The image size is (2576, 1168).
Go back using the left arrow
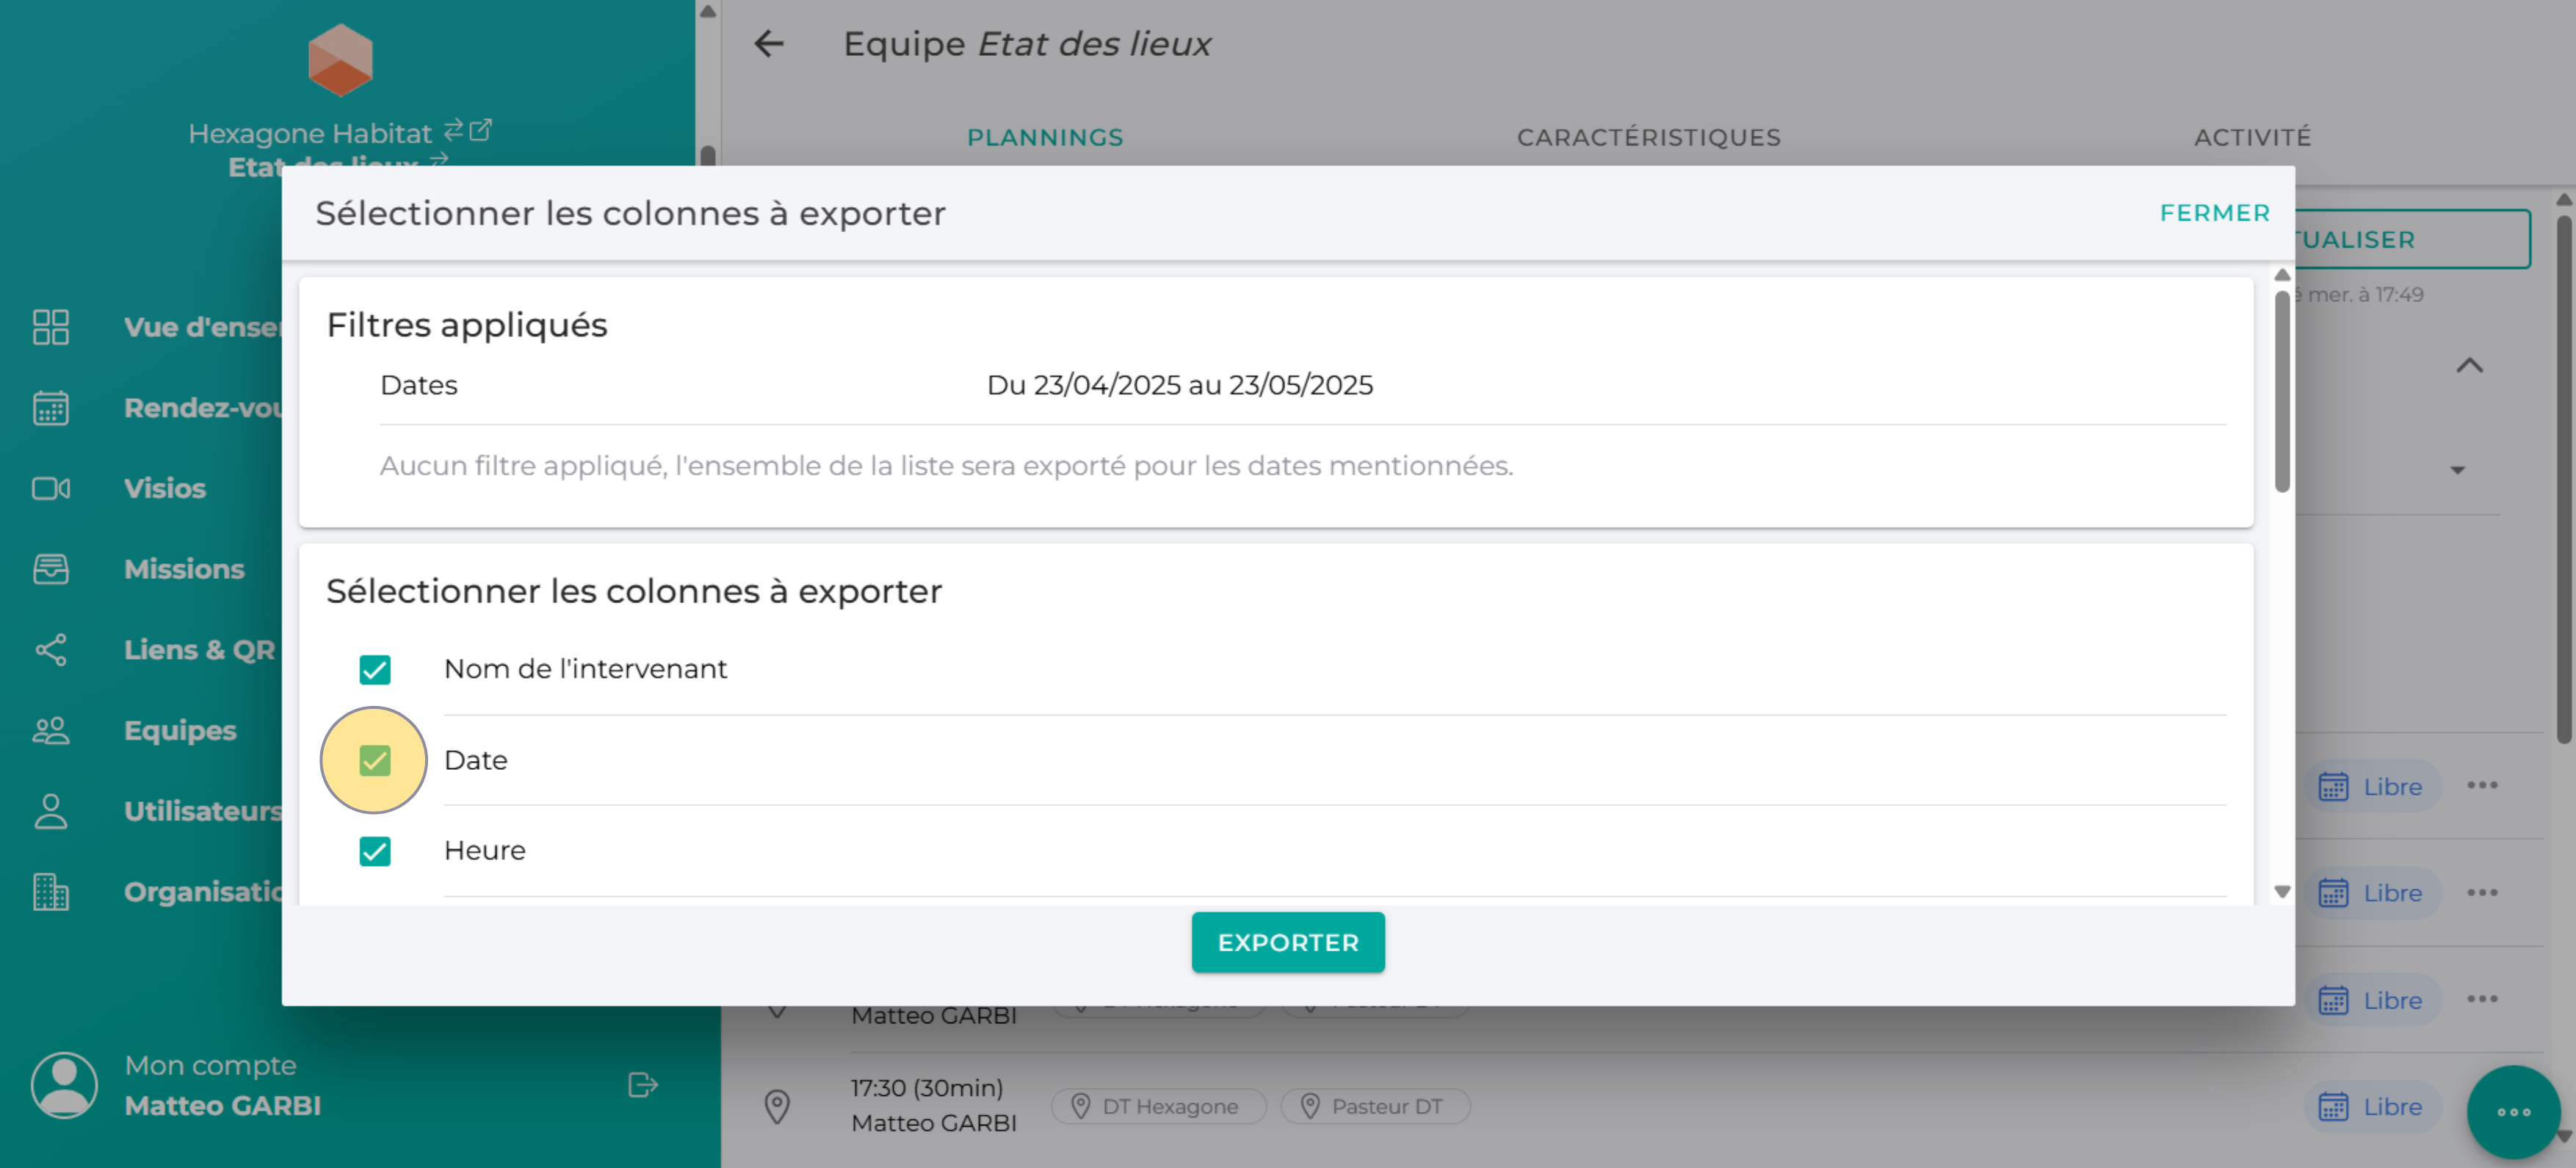768,44
